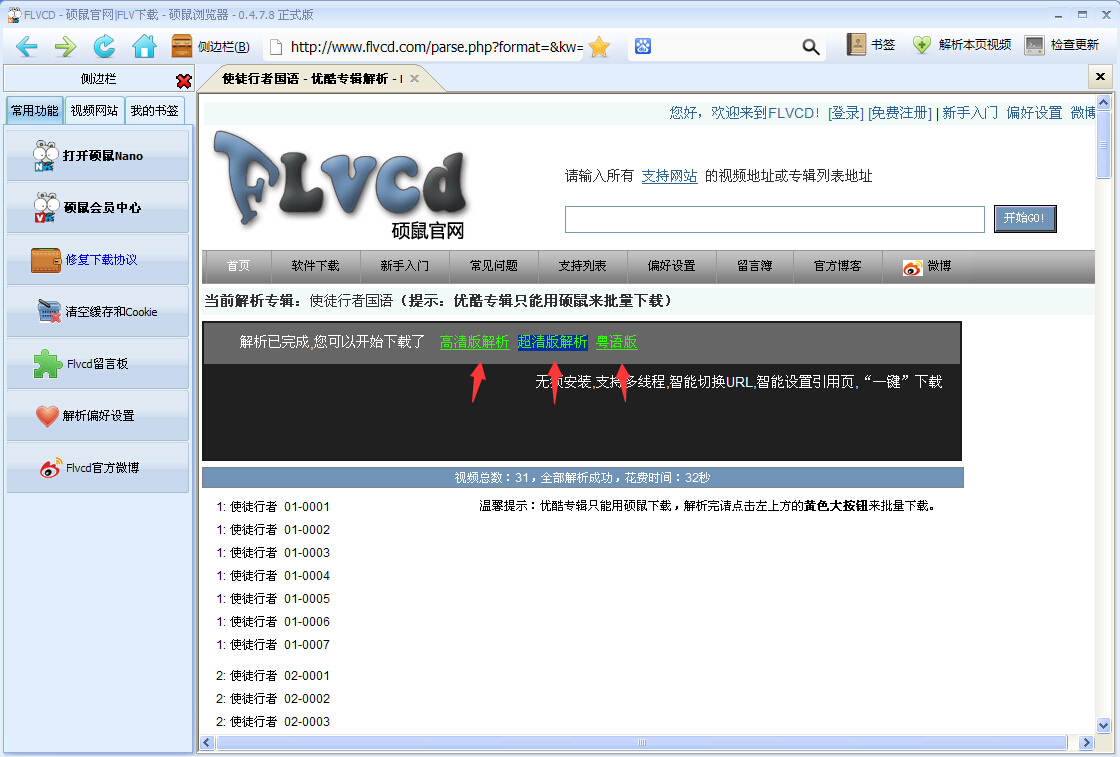Viewport: 1120px width, 757px height.
Task: Open 新手入门 in the navigation bar
Action: 404,266
